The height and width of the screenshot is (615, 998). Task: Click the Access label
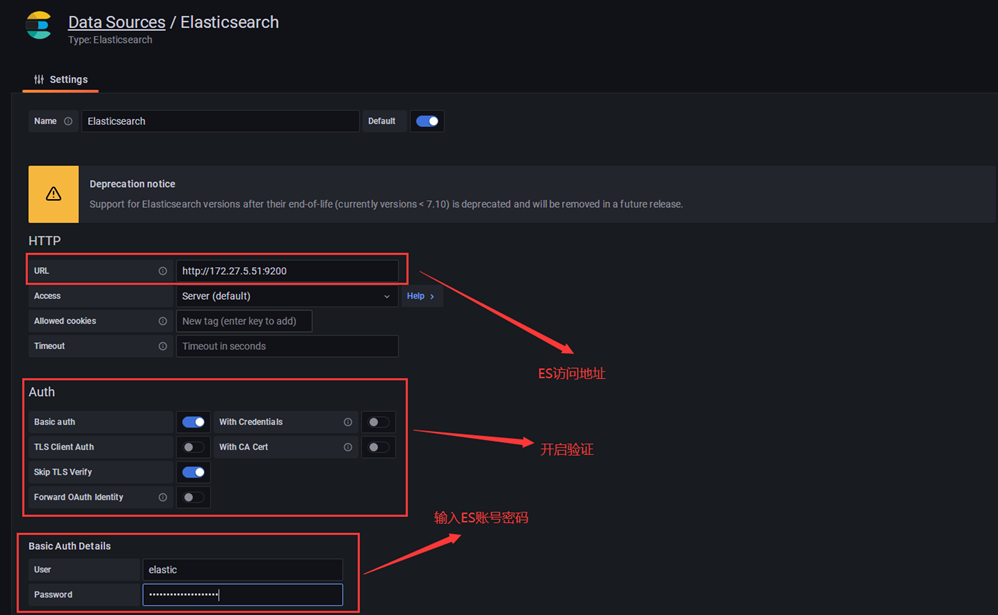pos(47,296)
